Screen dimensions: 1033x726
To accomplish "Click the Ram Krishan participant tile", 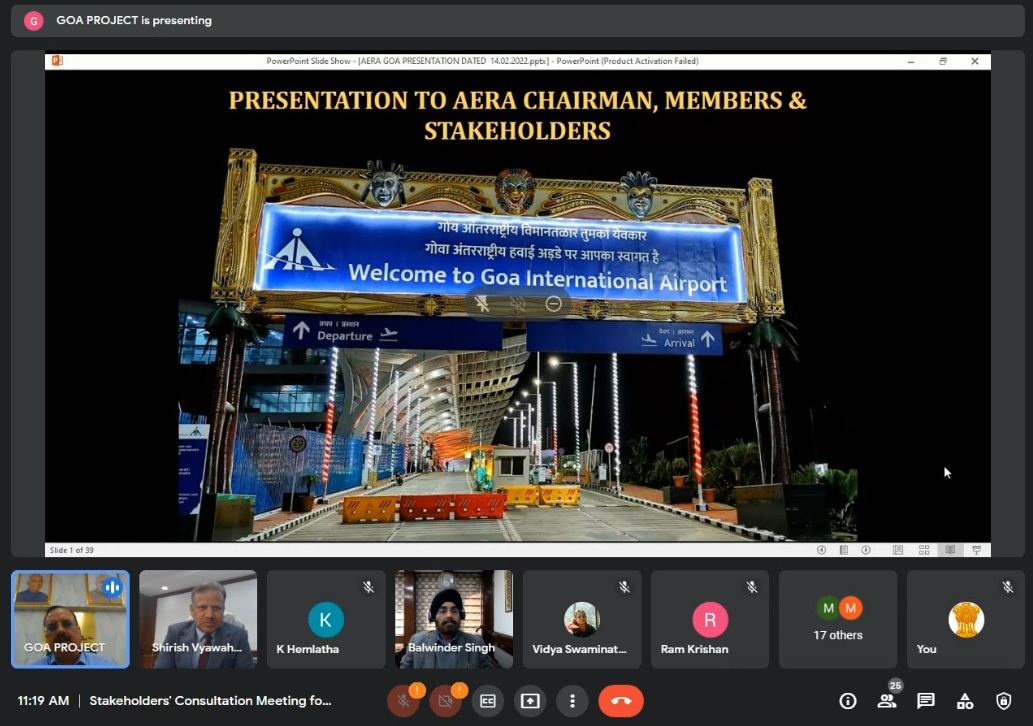I will (710, 619).
